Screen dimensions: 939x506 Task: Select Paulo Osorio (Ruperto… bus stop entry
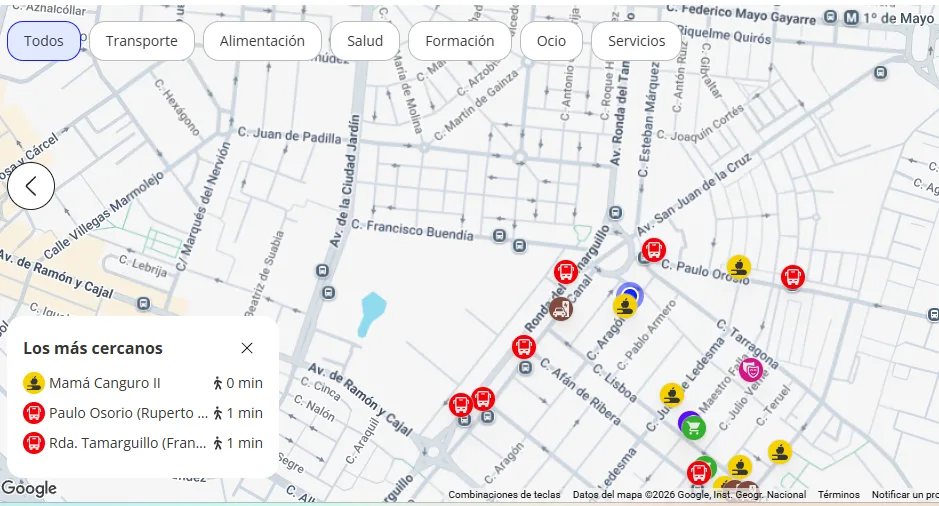143,413
